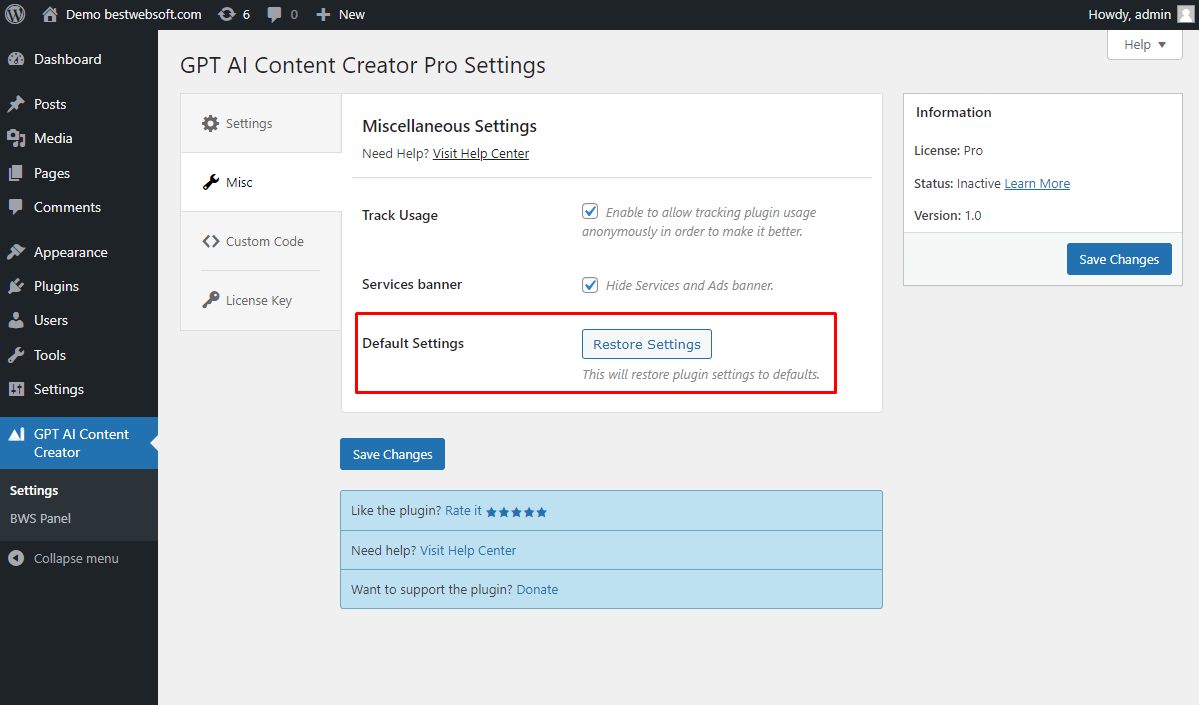Click the Restore Settings button
This screenshot has width=1199, height=705.
[647, 344]
